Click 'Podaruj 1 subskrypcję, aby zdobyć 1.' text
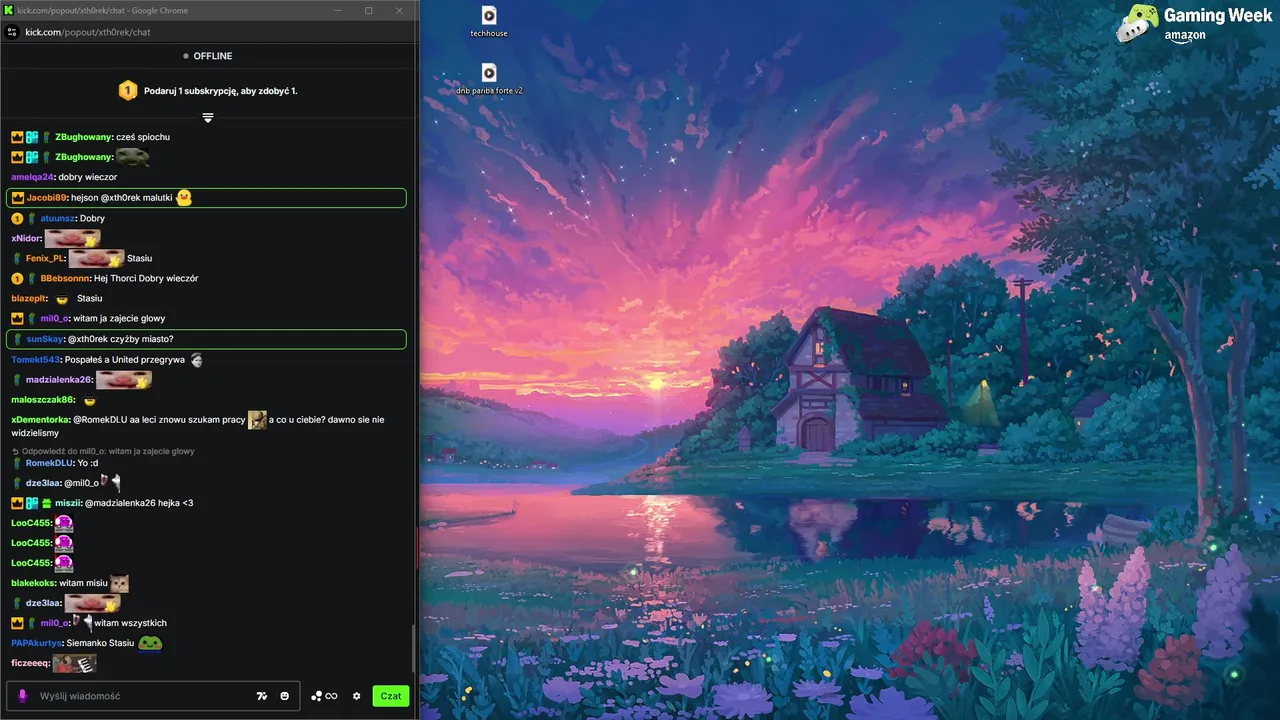Screen dimensions: 1280x720 (221, 91)
